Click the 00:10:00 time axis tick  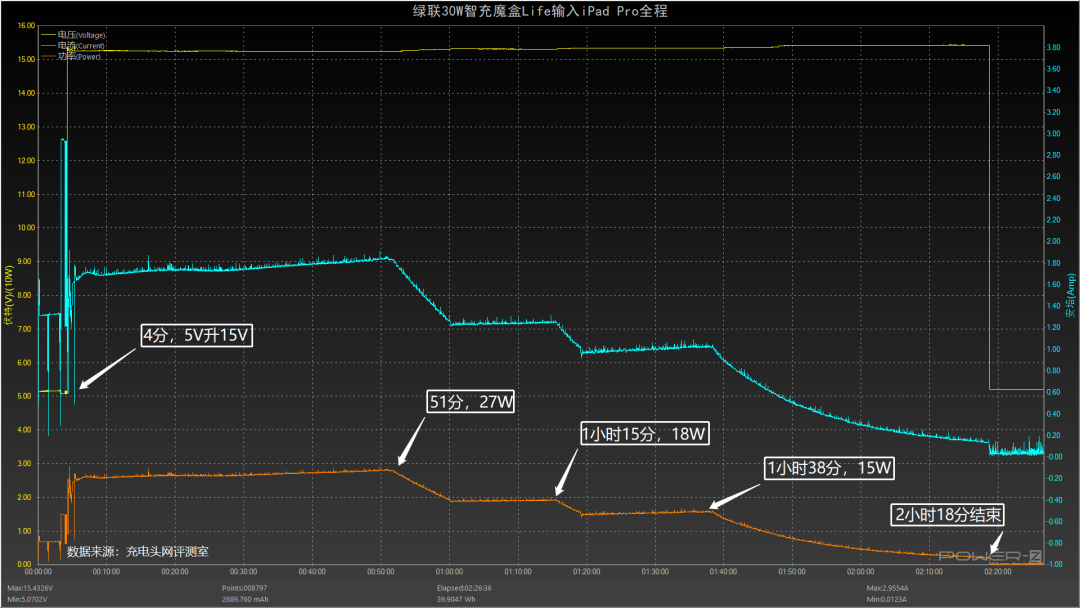(x=107, y=572)
